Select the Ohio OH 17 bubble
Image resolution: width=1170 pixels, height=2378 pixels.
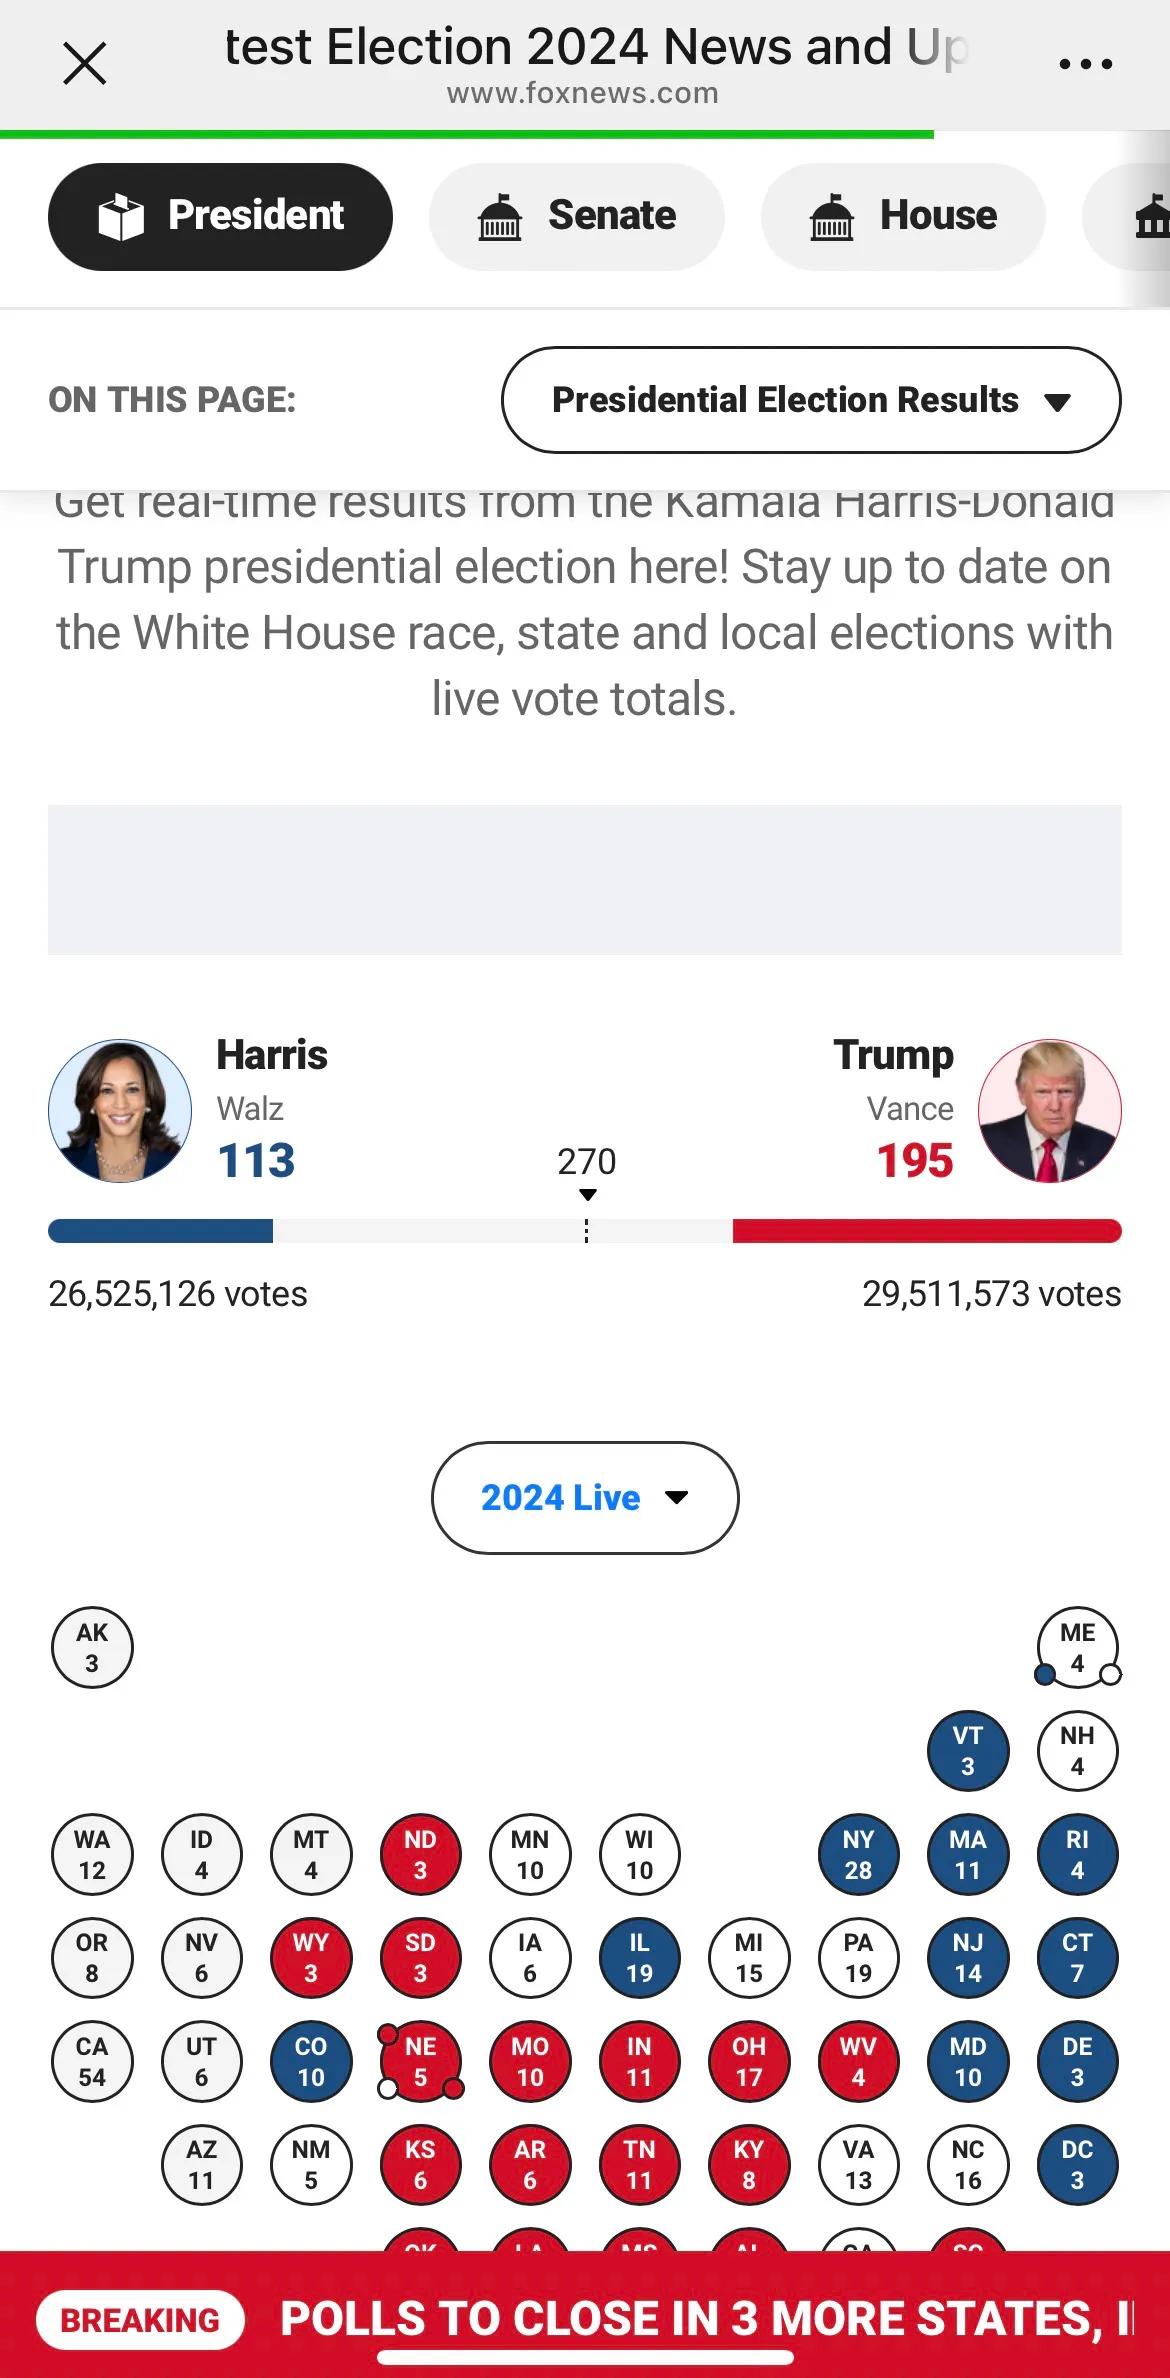click(749, 2060)
